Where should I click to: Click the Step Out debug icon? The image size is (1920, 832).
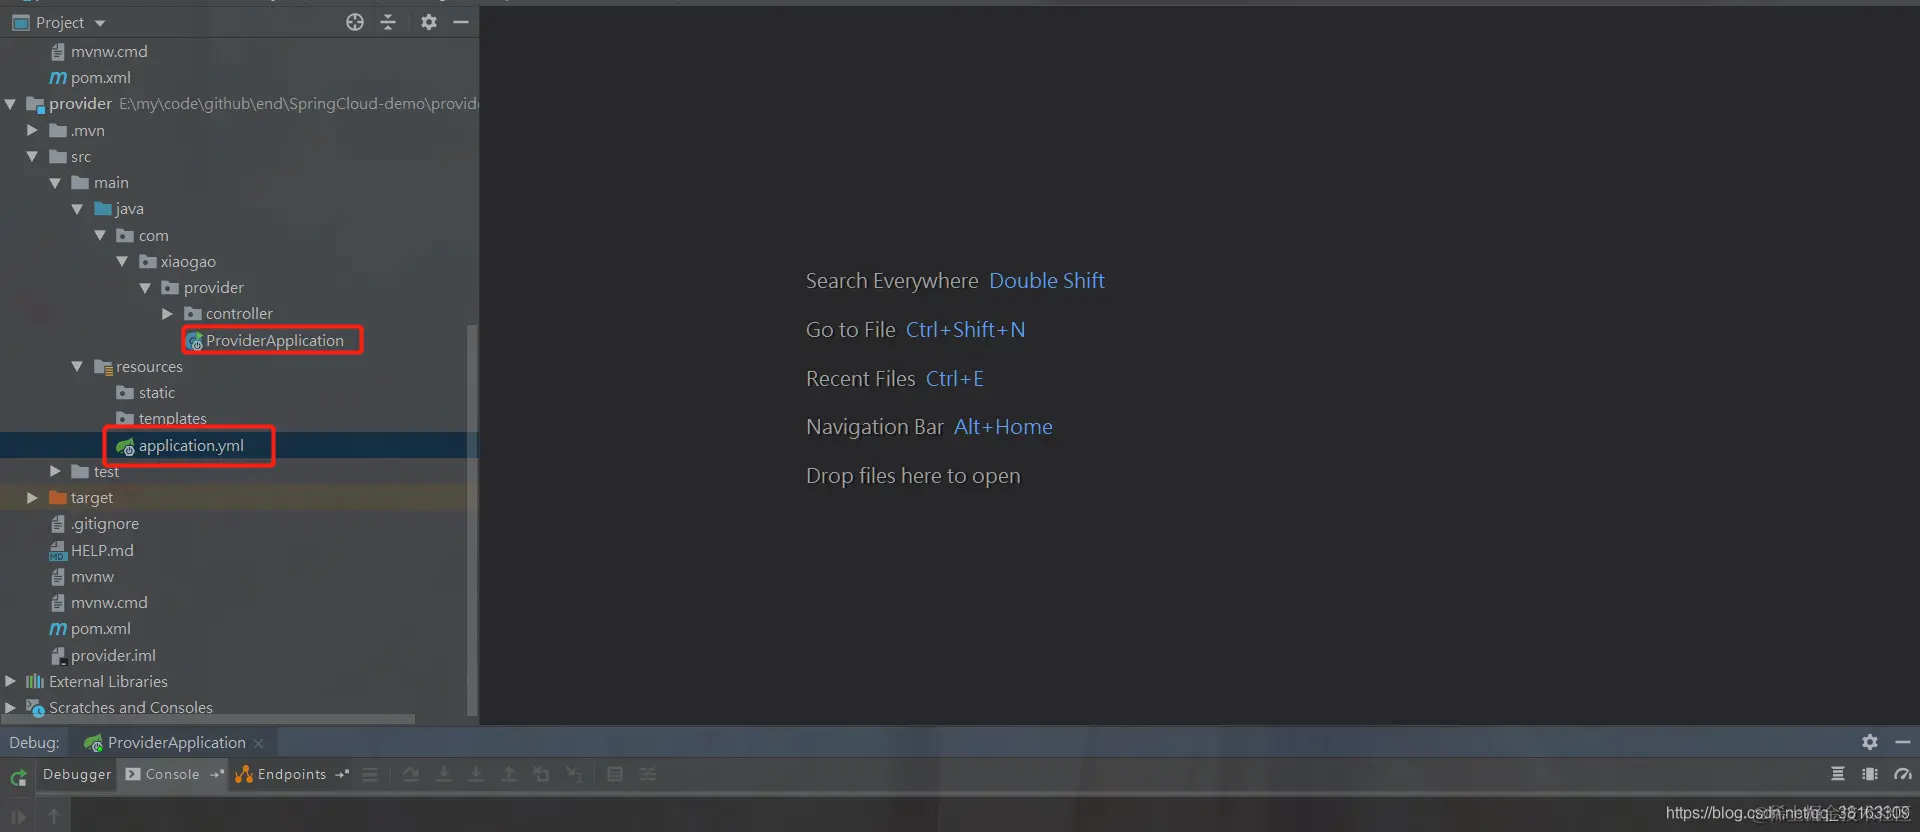[509, 775]
